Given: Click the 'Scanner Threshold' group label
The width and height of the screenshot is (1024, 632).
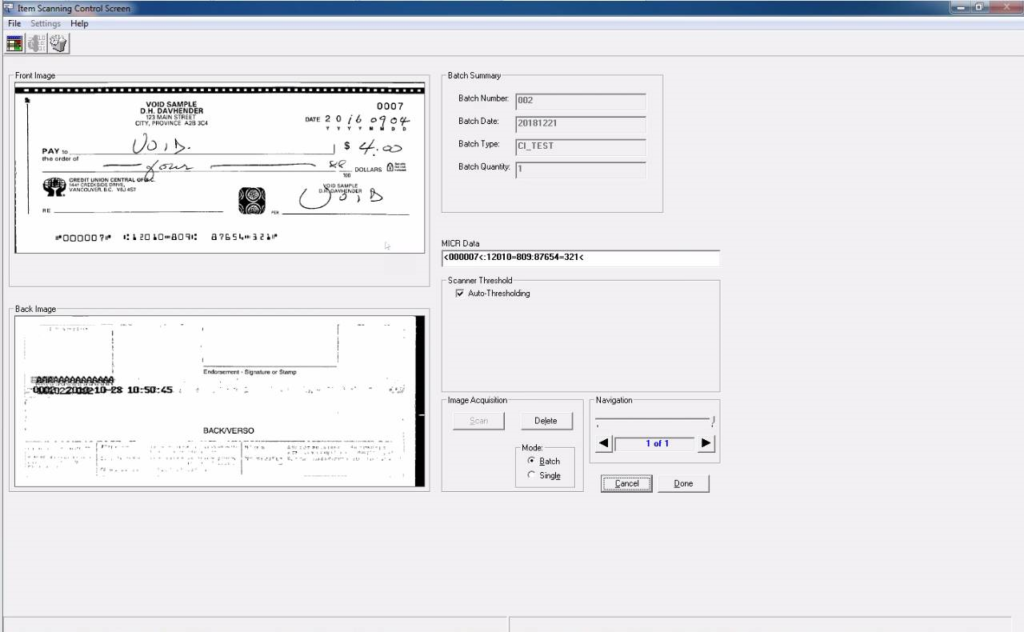Looking at the screenshot, I should pyautogui.click(x=480, y=281).
